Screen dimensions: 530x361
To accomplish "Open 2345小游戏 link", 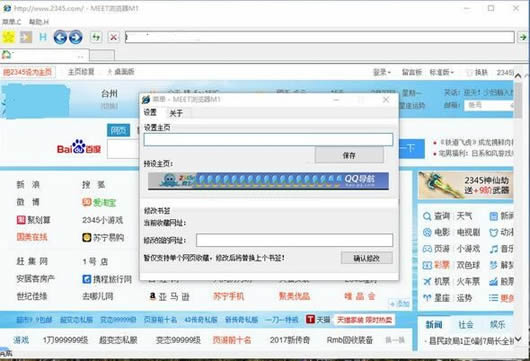I will tap(103, 220).
